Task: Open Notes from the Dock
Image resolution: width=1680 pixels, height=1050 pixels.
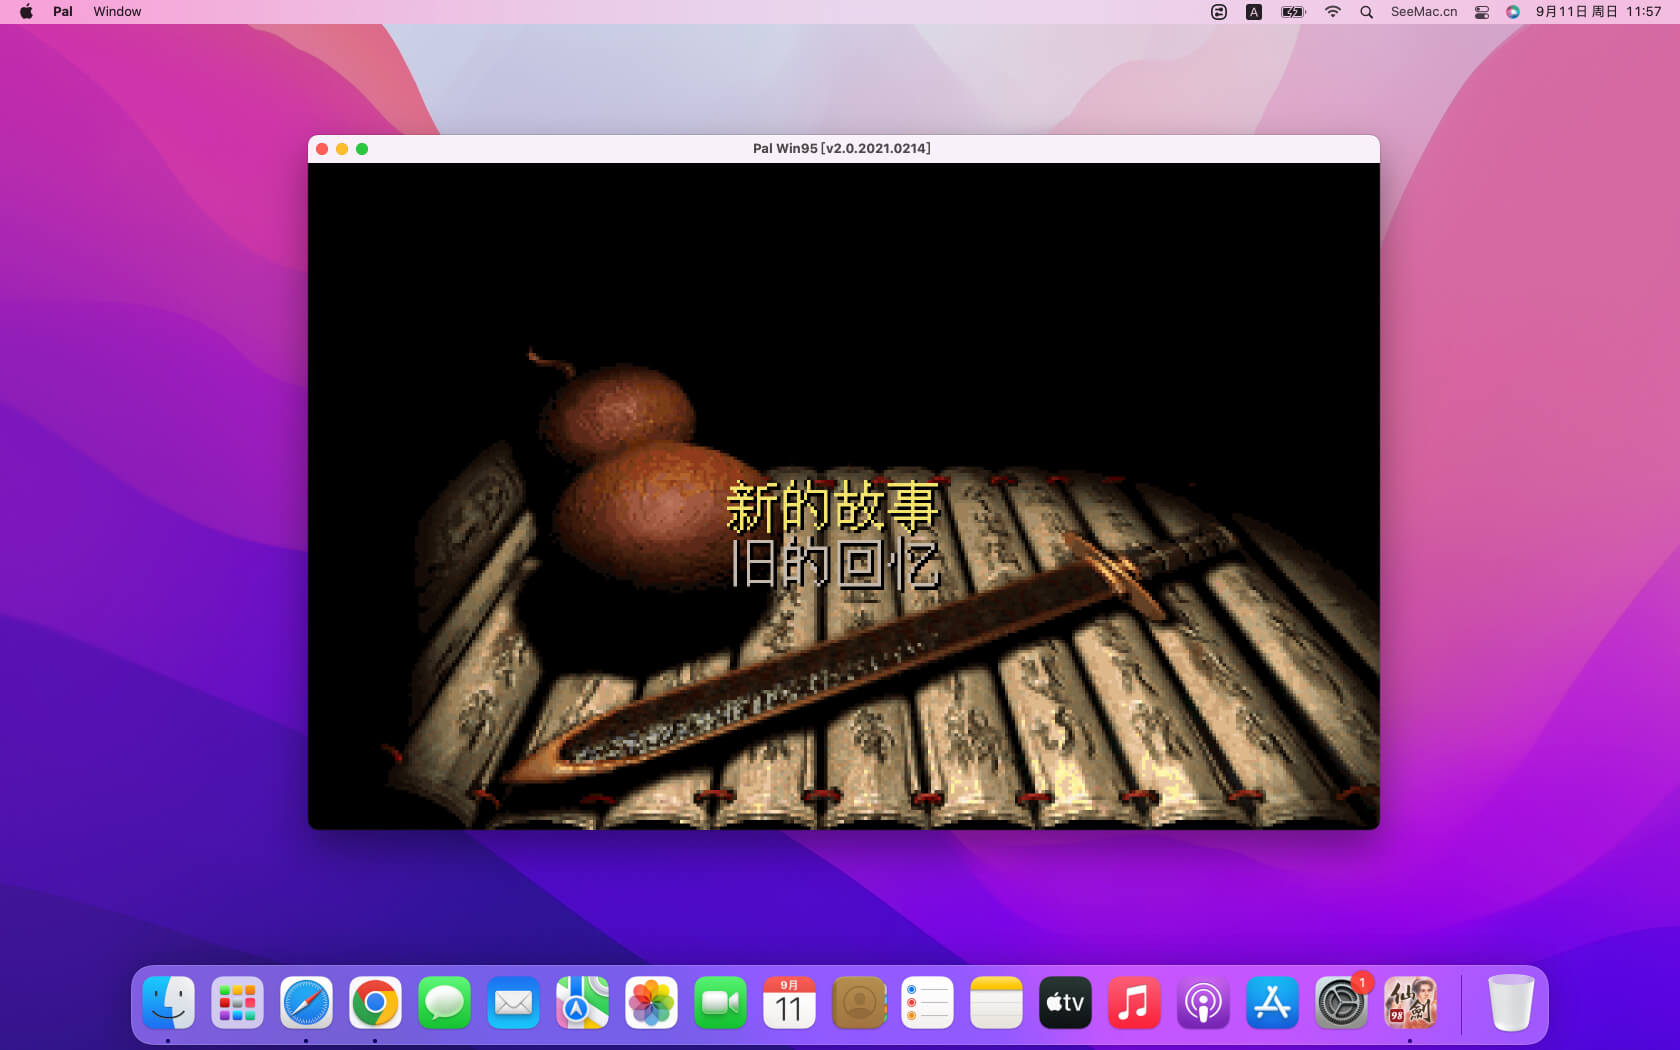Action: tap(996, 1003)
